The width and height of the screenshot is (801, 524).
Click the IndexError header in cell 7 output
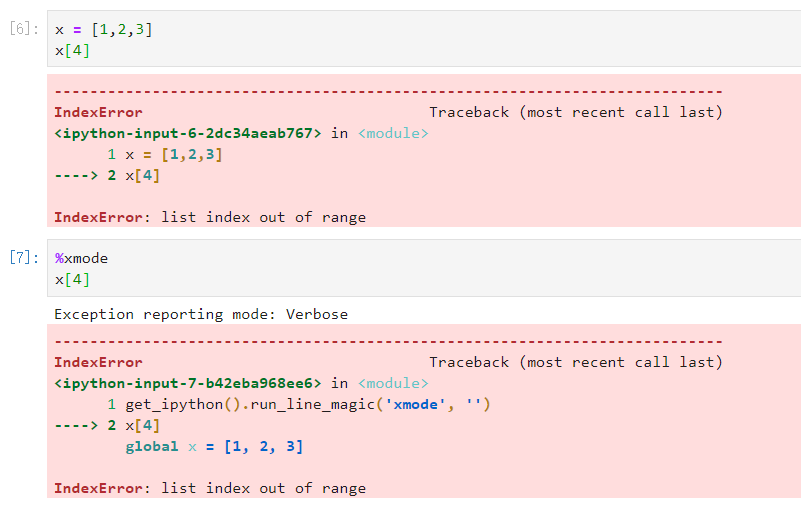tap(99, 363)
